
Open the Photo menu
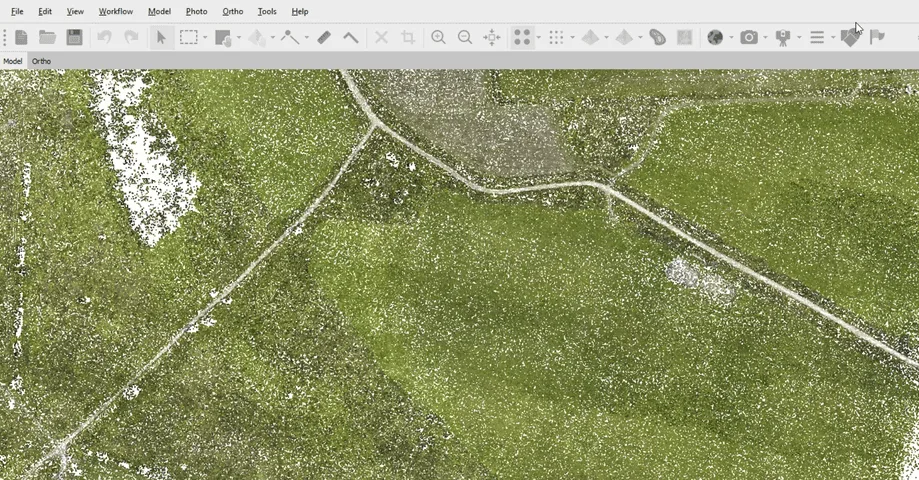pyautogui.click(x=196, y=11)
